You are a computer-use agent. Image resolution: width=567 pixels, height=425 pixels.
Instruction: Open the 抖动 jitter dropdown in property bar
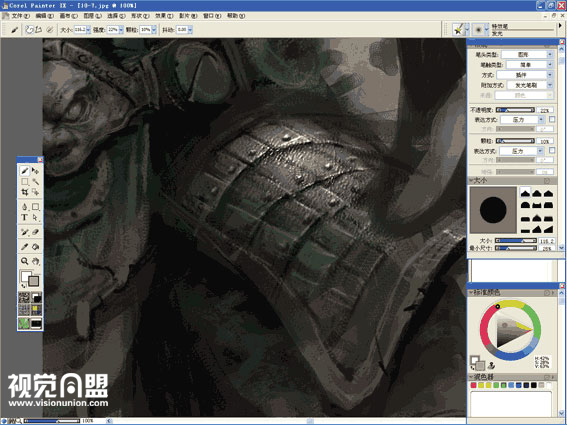(x=190, y=30)
